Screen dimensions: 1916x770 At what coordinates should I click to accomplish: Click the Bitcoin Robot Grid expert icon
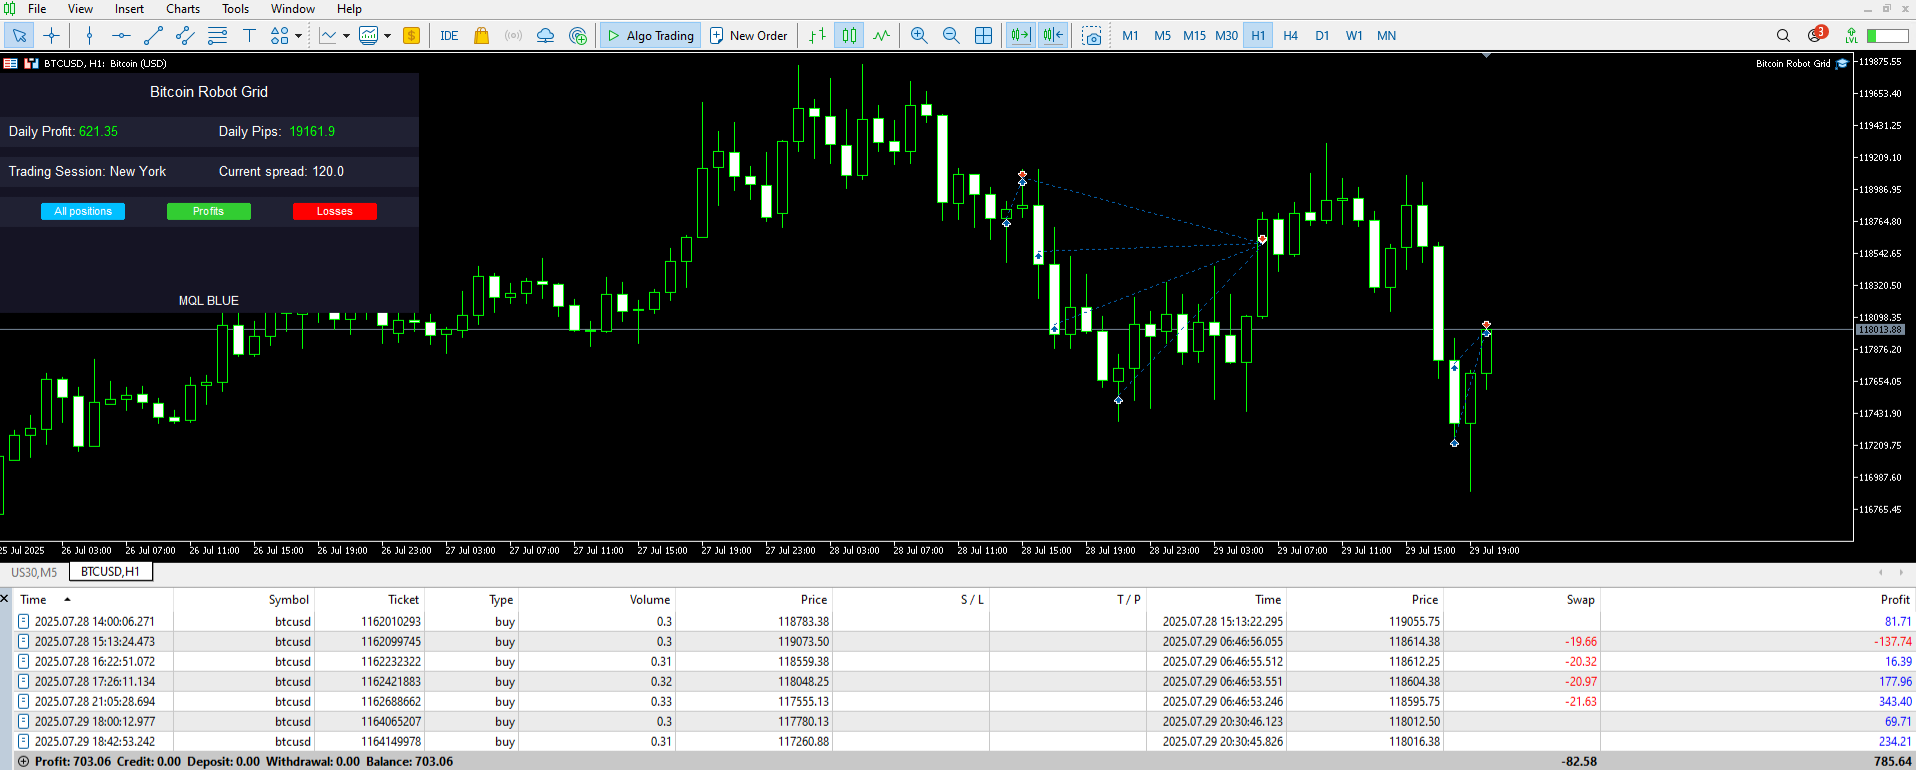click(1842, 63)
